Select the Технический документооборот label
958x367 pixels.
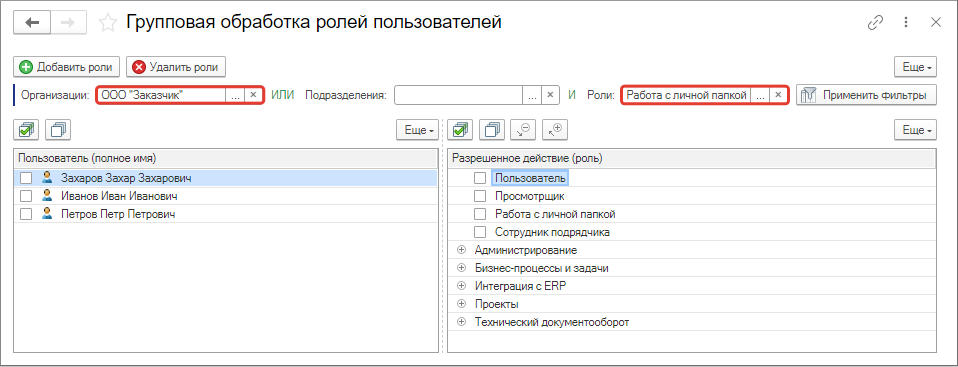click(x=552, y=322)
